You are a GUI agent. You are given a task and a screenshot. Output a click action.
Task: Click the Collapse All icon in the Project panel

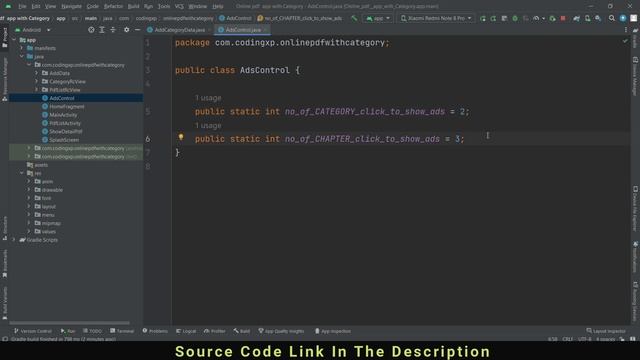113,30
